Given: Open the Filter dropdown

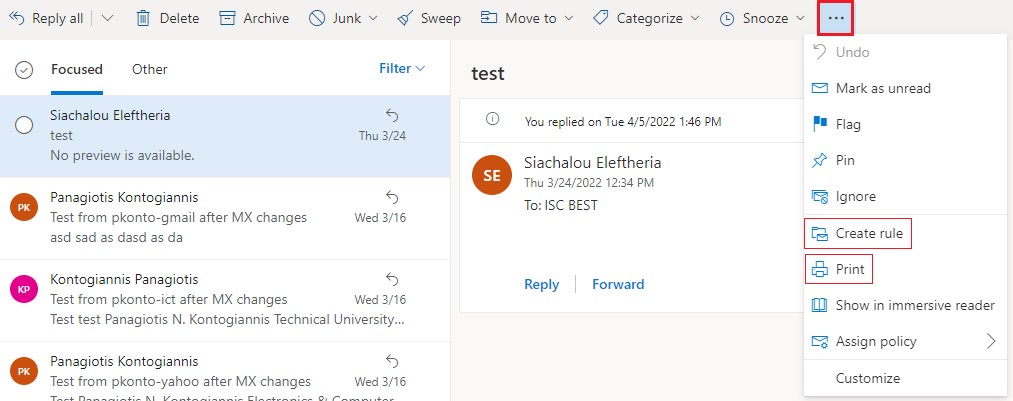Looking at the screenshot, I should coord(402,69).
